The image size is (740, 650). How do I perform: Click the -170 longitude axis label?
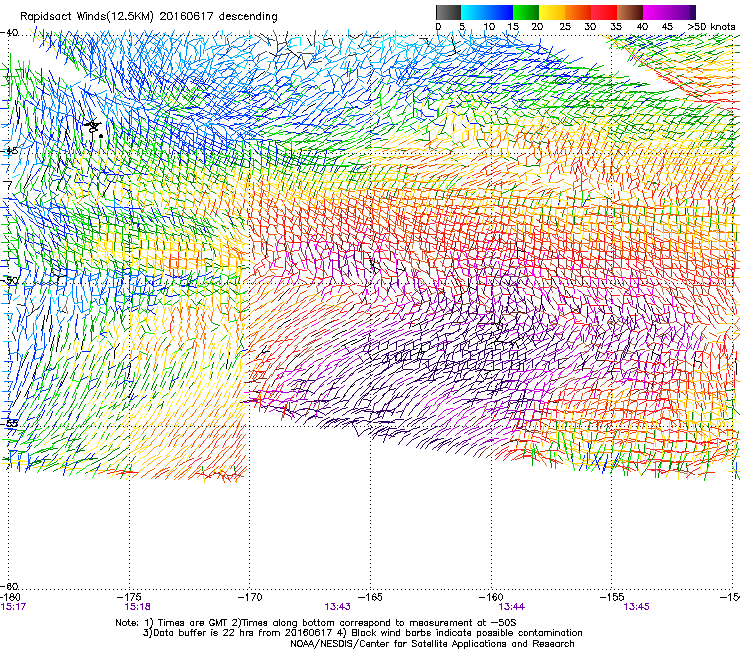coord(250,597)
